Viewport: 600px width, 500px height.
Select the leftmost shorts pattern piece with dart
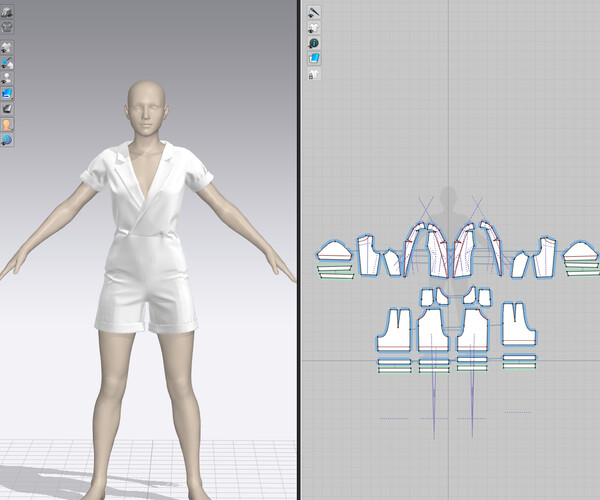(x=394, y=330)
